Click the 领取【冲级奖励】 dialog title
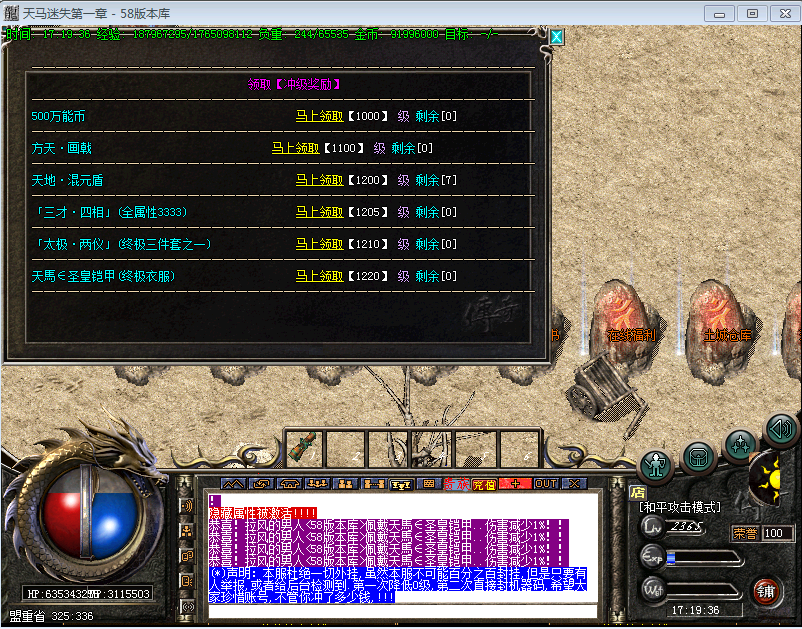Image resolution: width=802 pixels, height=629 pixels. click(x=294, y=84)
